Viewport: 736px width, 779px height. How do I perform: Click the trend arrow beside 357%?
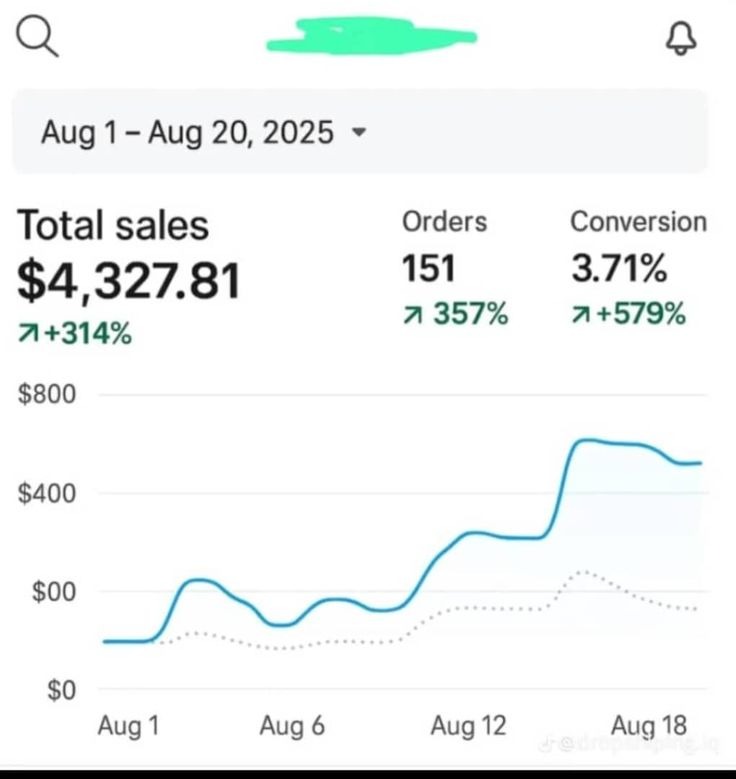click(412, 315)
